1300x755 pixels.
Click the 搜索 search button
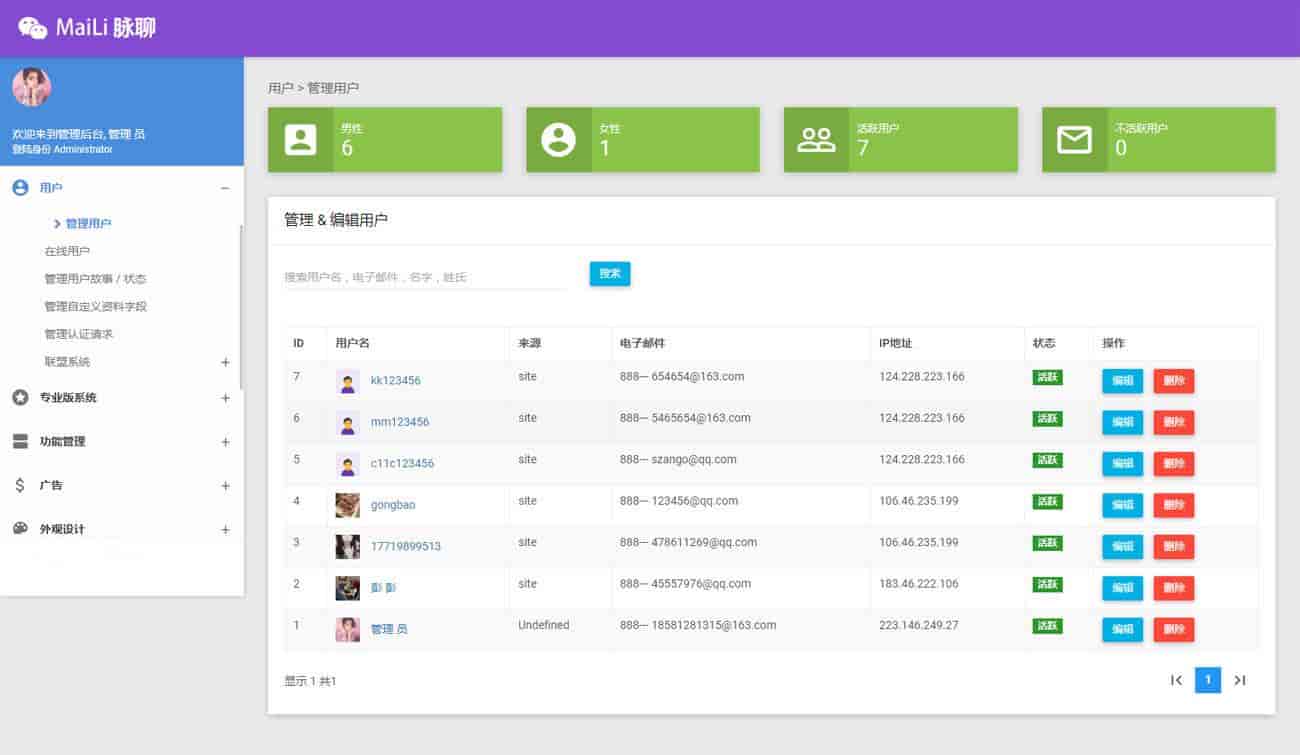610,274
